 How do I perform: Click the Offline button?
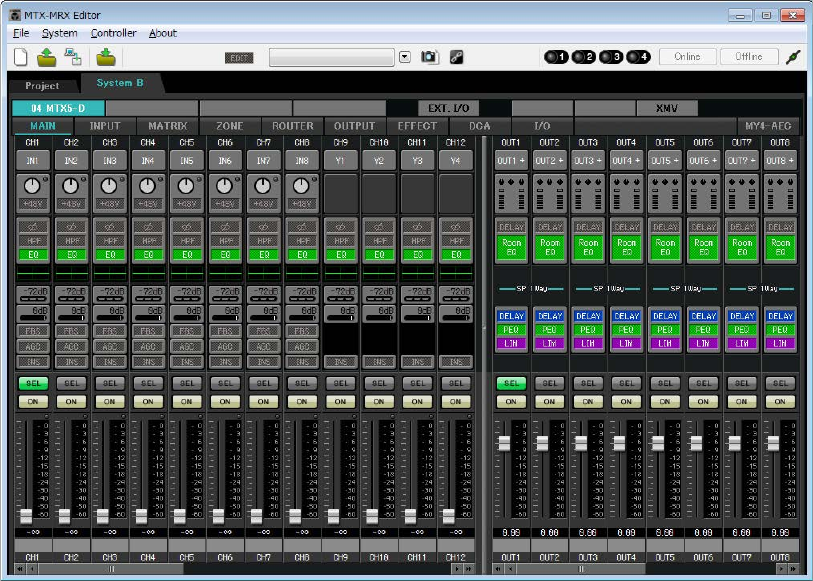click(749, 56)
